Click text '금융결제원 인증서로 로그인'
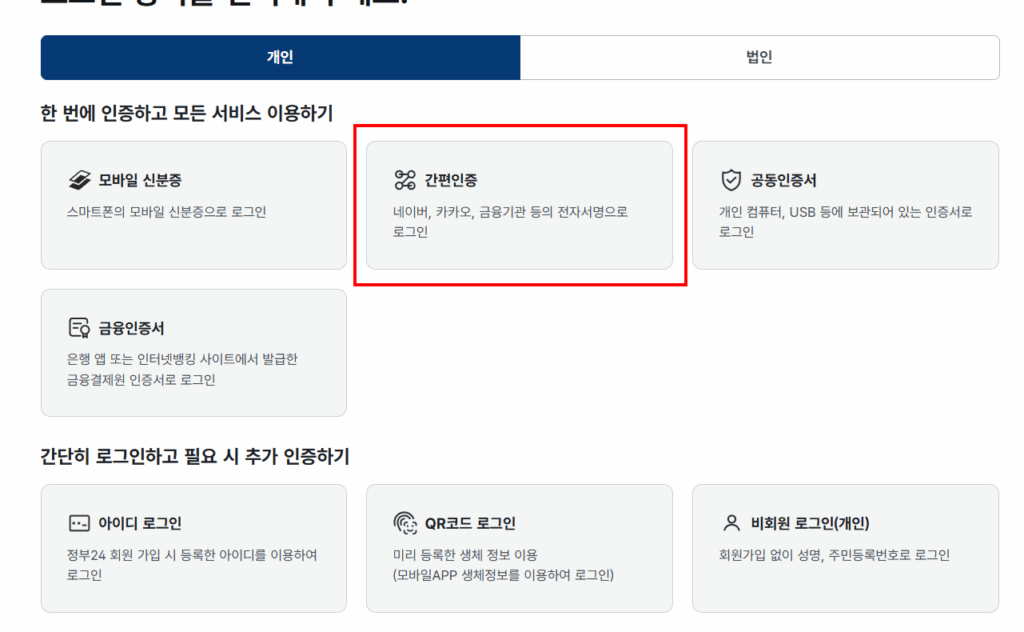This screenshot has height=632, width=1024. [x=141, y=380]
